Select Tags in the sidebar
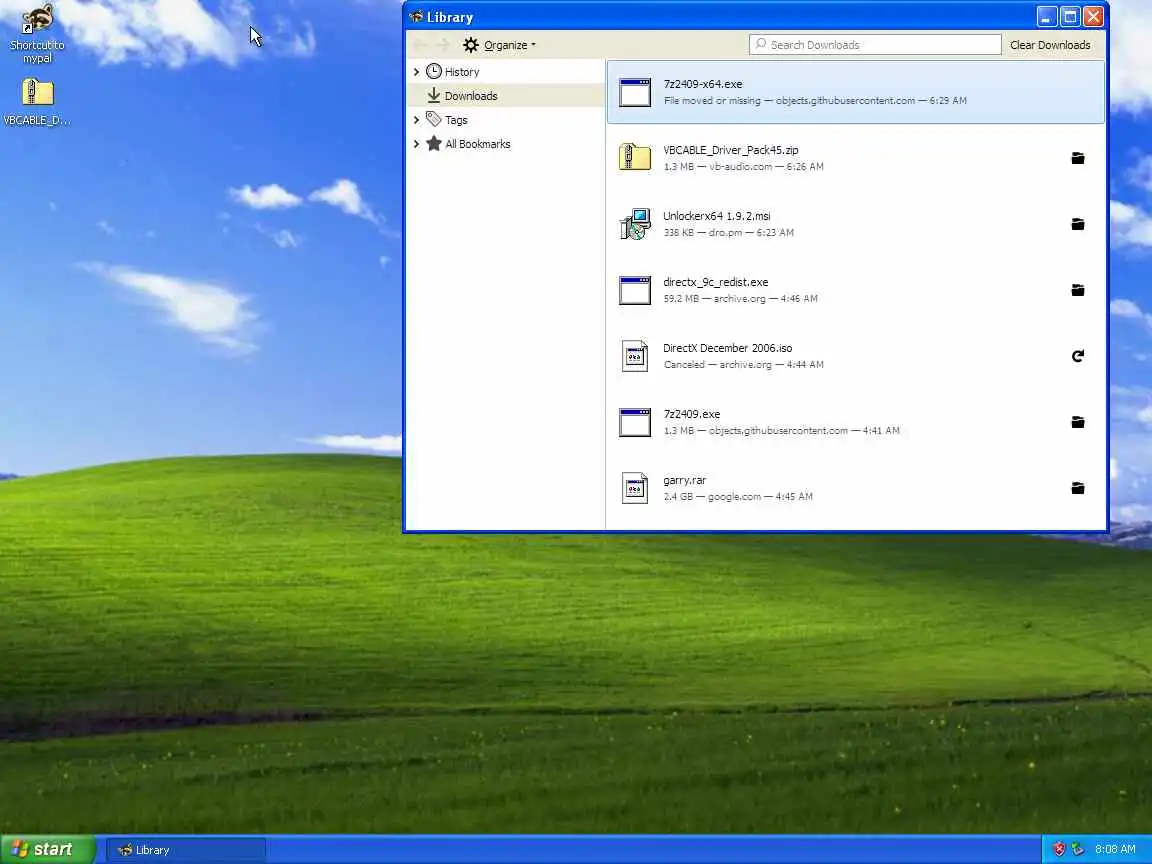The image size is (1152, 864). point(505,120)
